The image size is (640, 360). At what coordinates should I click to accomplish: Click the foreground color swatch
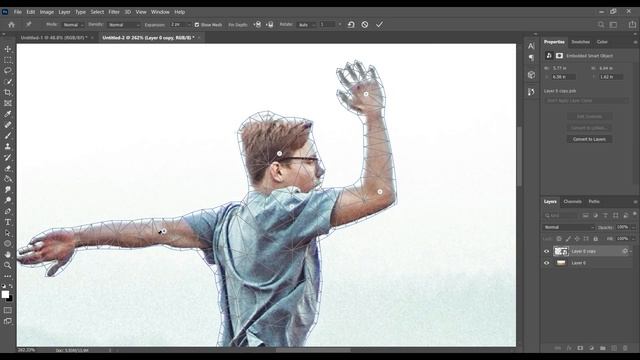pos(5,295)
